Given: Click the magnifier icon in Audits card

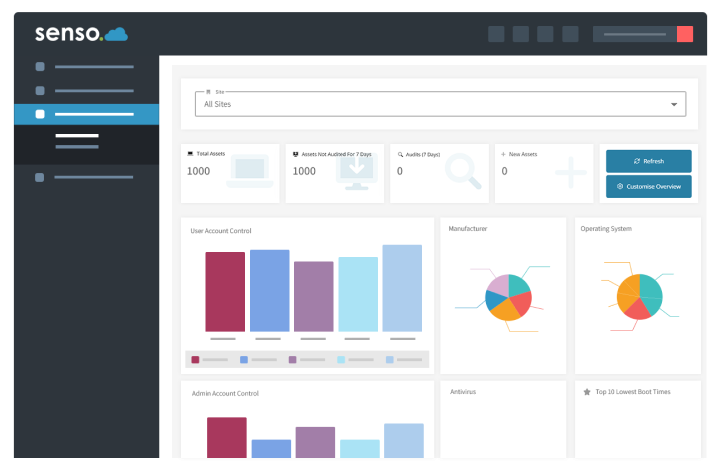Looking at the screenshot, I should tap(463, 171).
